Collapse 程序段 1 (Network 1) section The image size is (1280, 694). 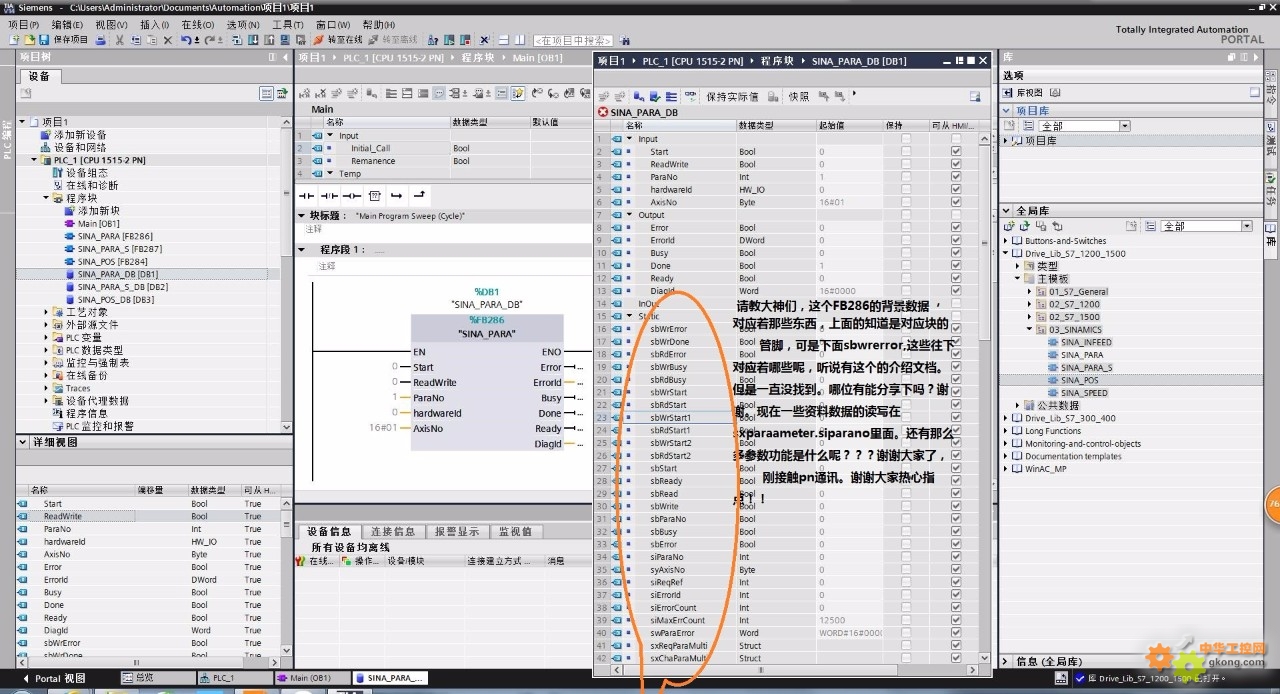[302, 250]
